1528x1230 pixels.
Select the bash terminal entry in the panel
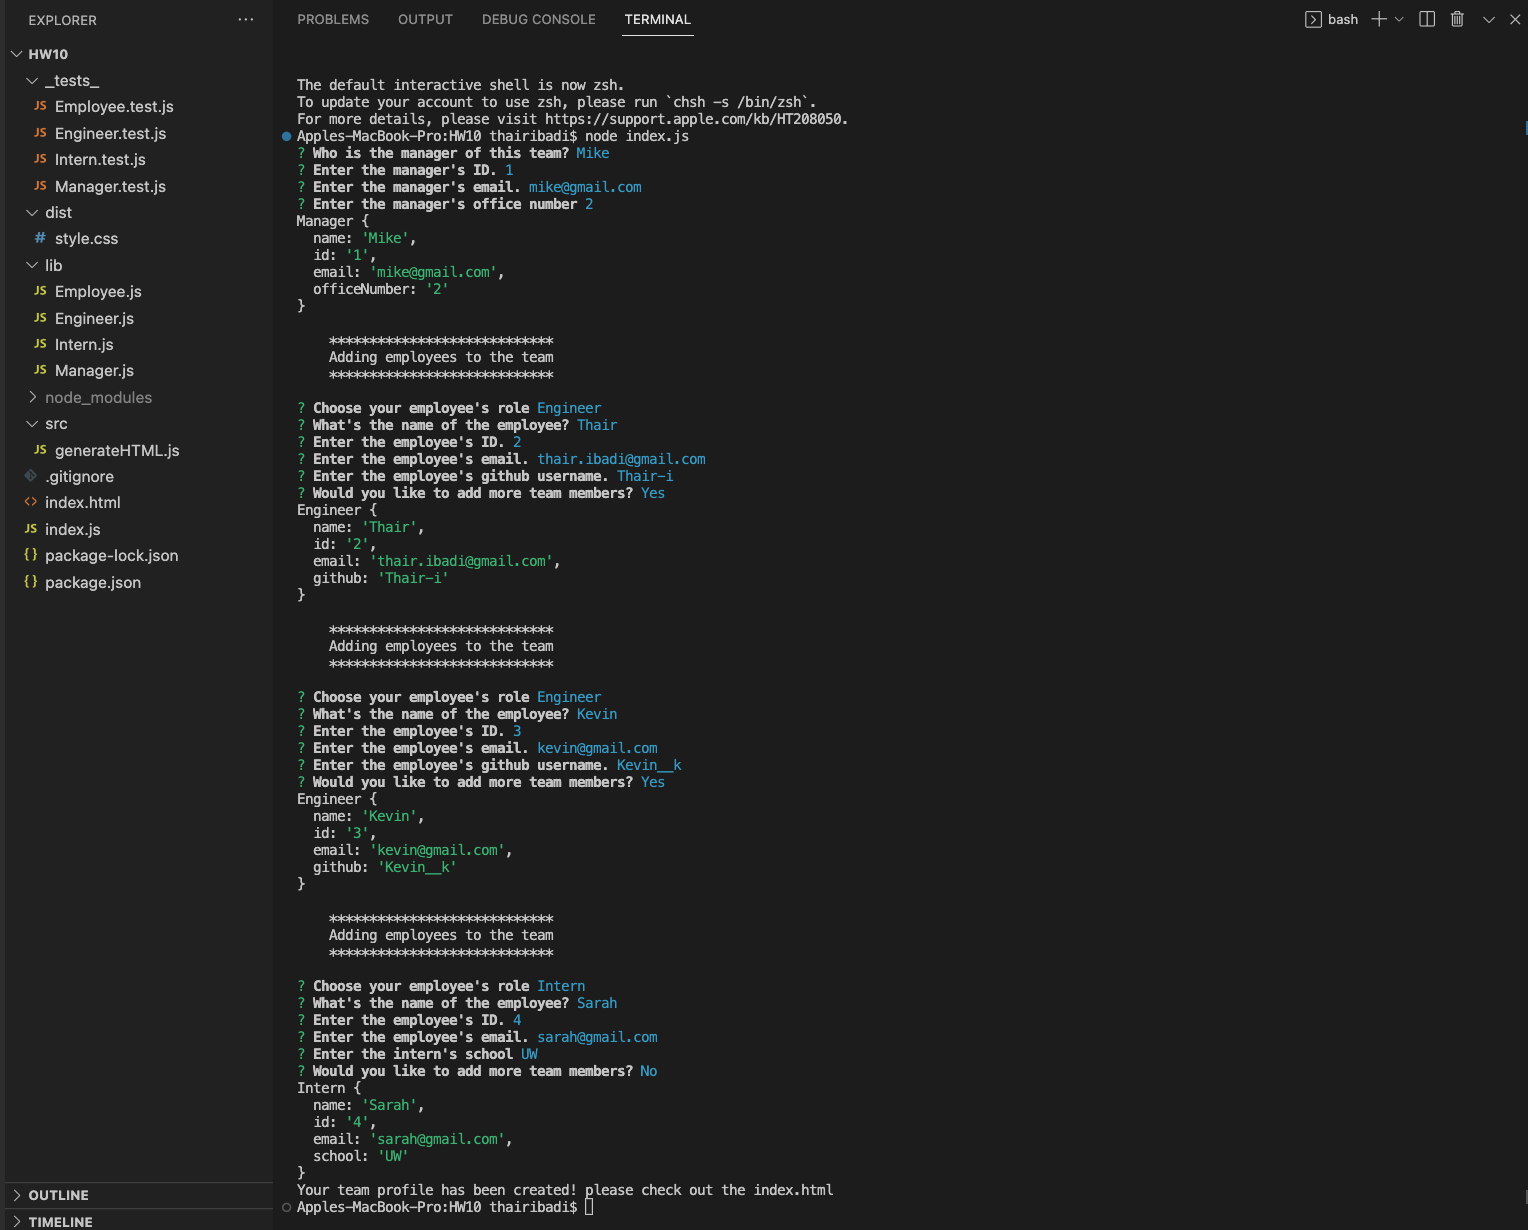point(1335,19)
